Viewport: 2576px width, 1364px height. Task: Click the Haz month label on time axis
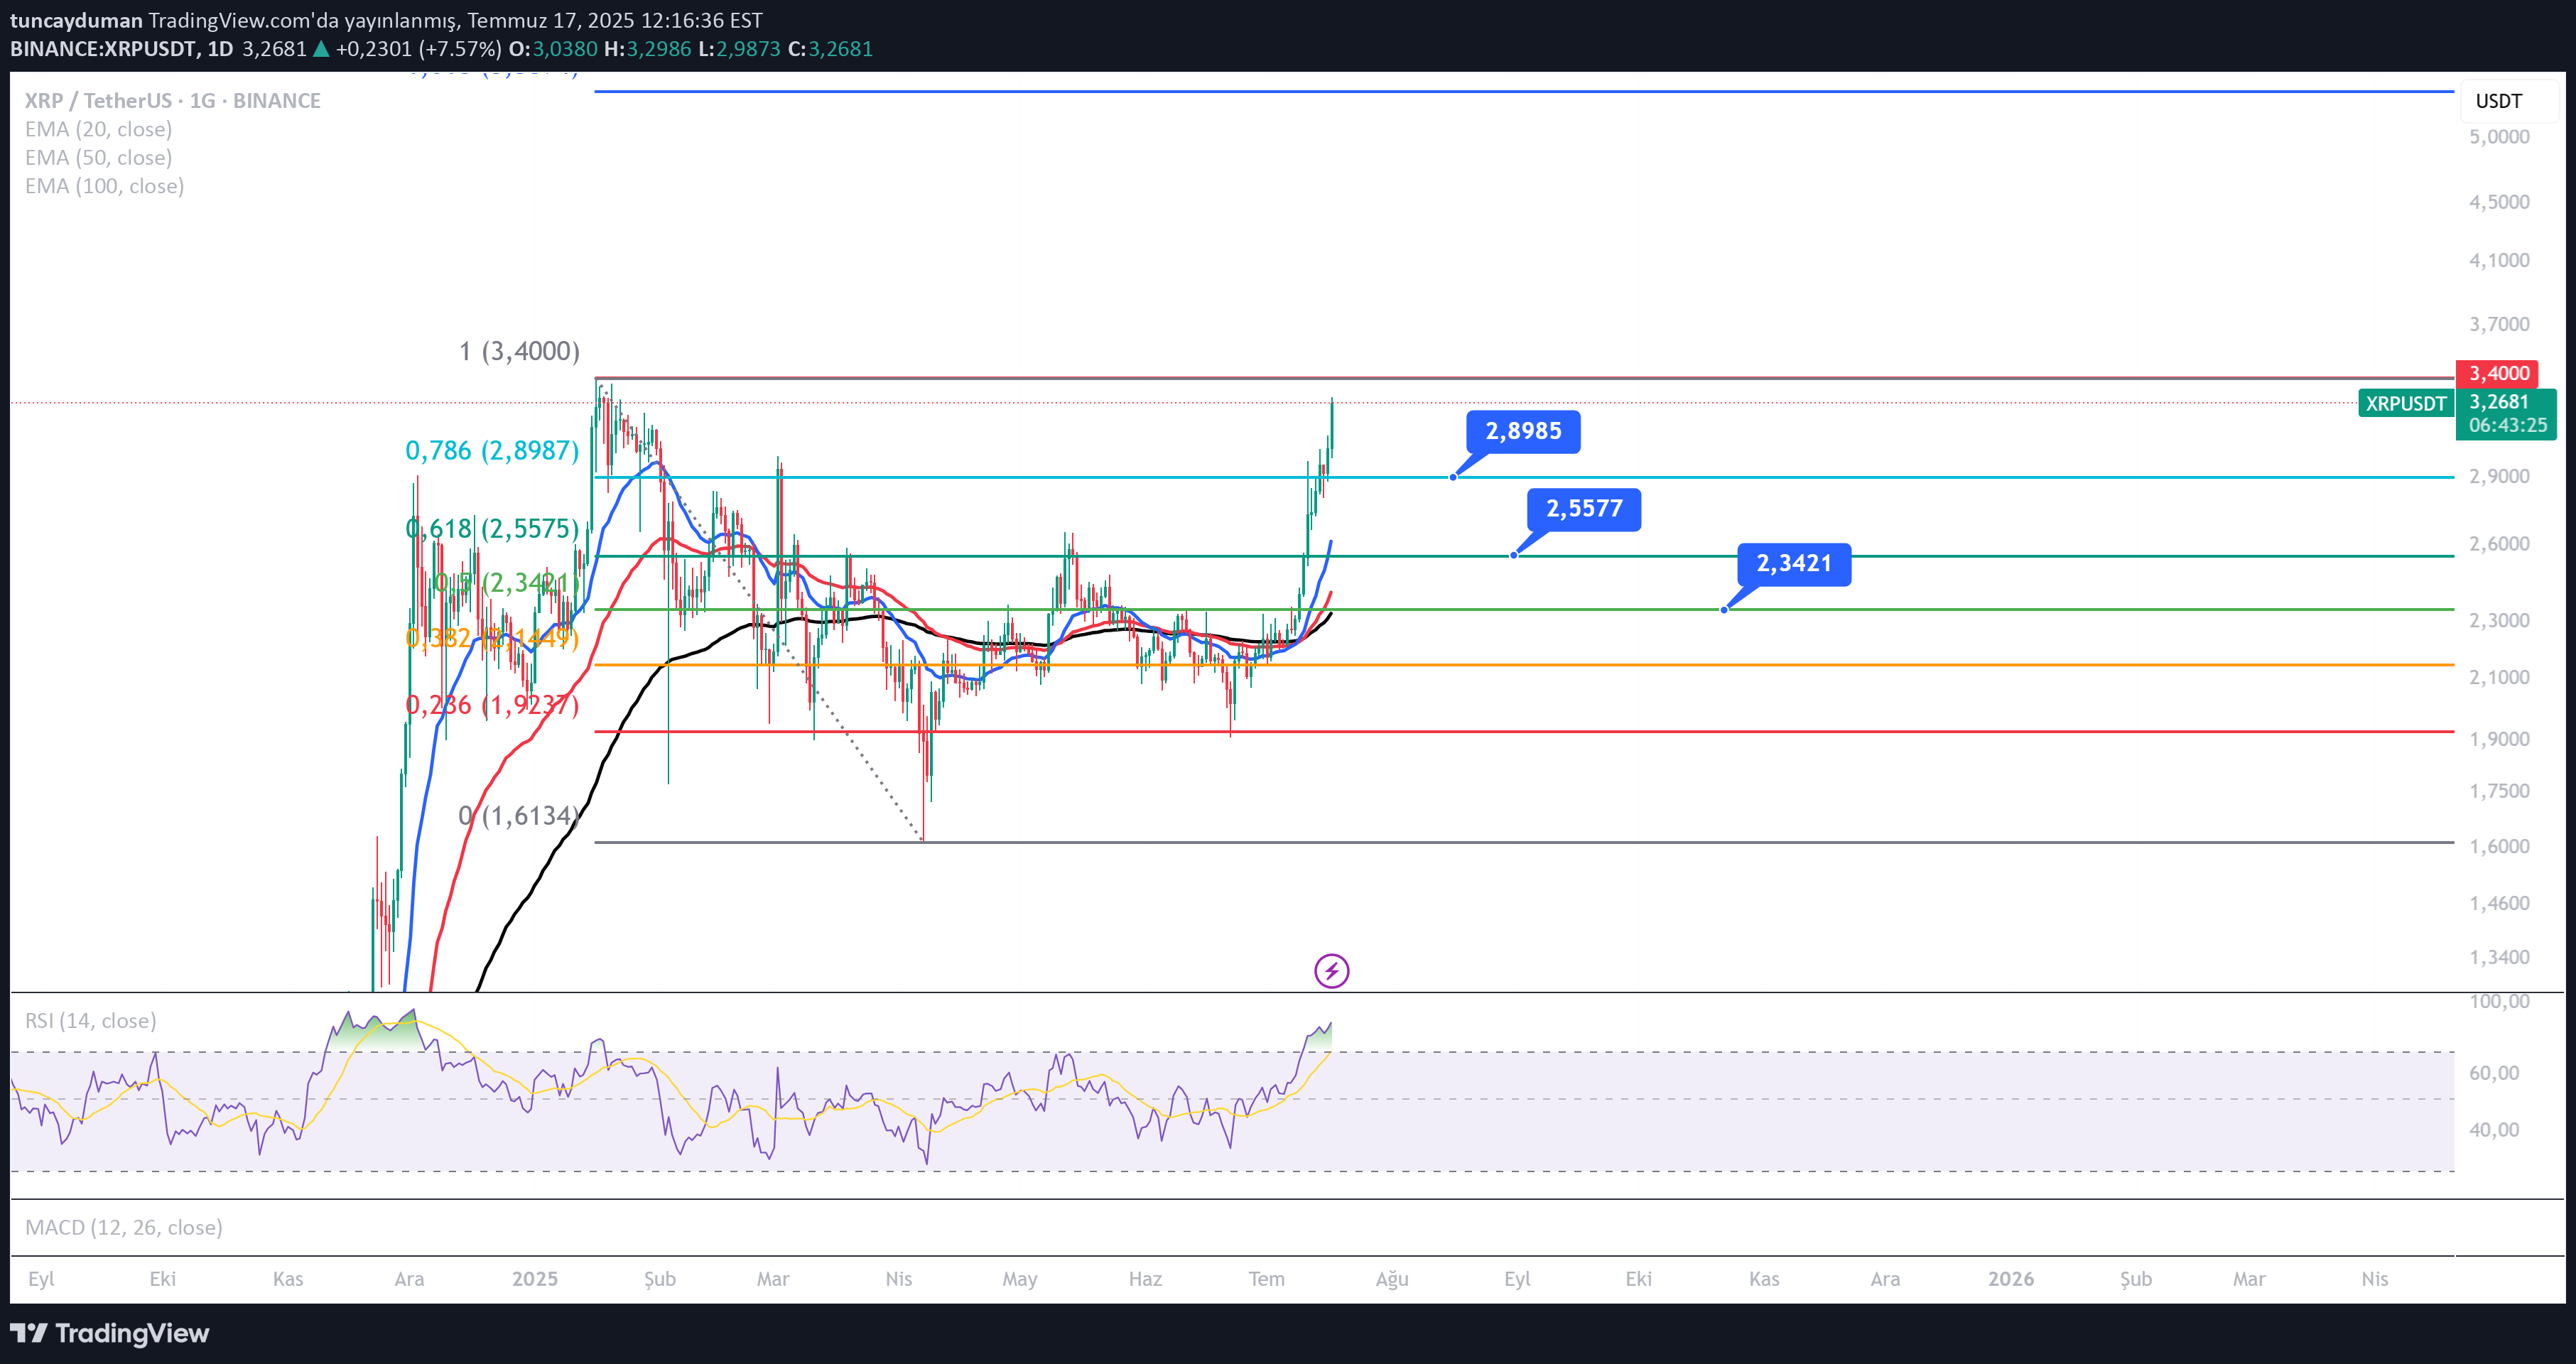1145,1279
